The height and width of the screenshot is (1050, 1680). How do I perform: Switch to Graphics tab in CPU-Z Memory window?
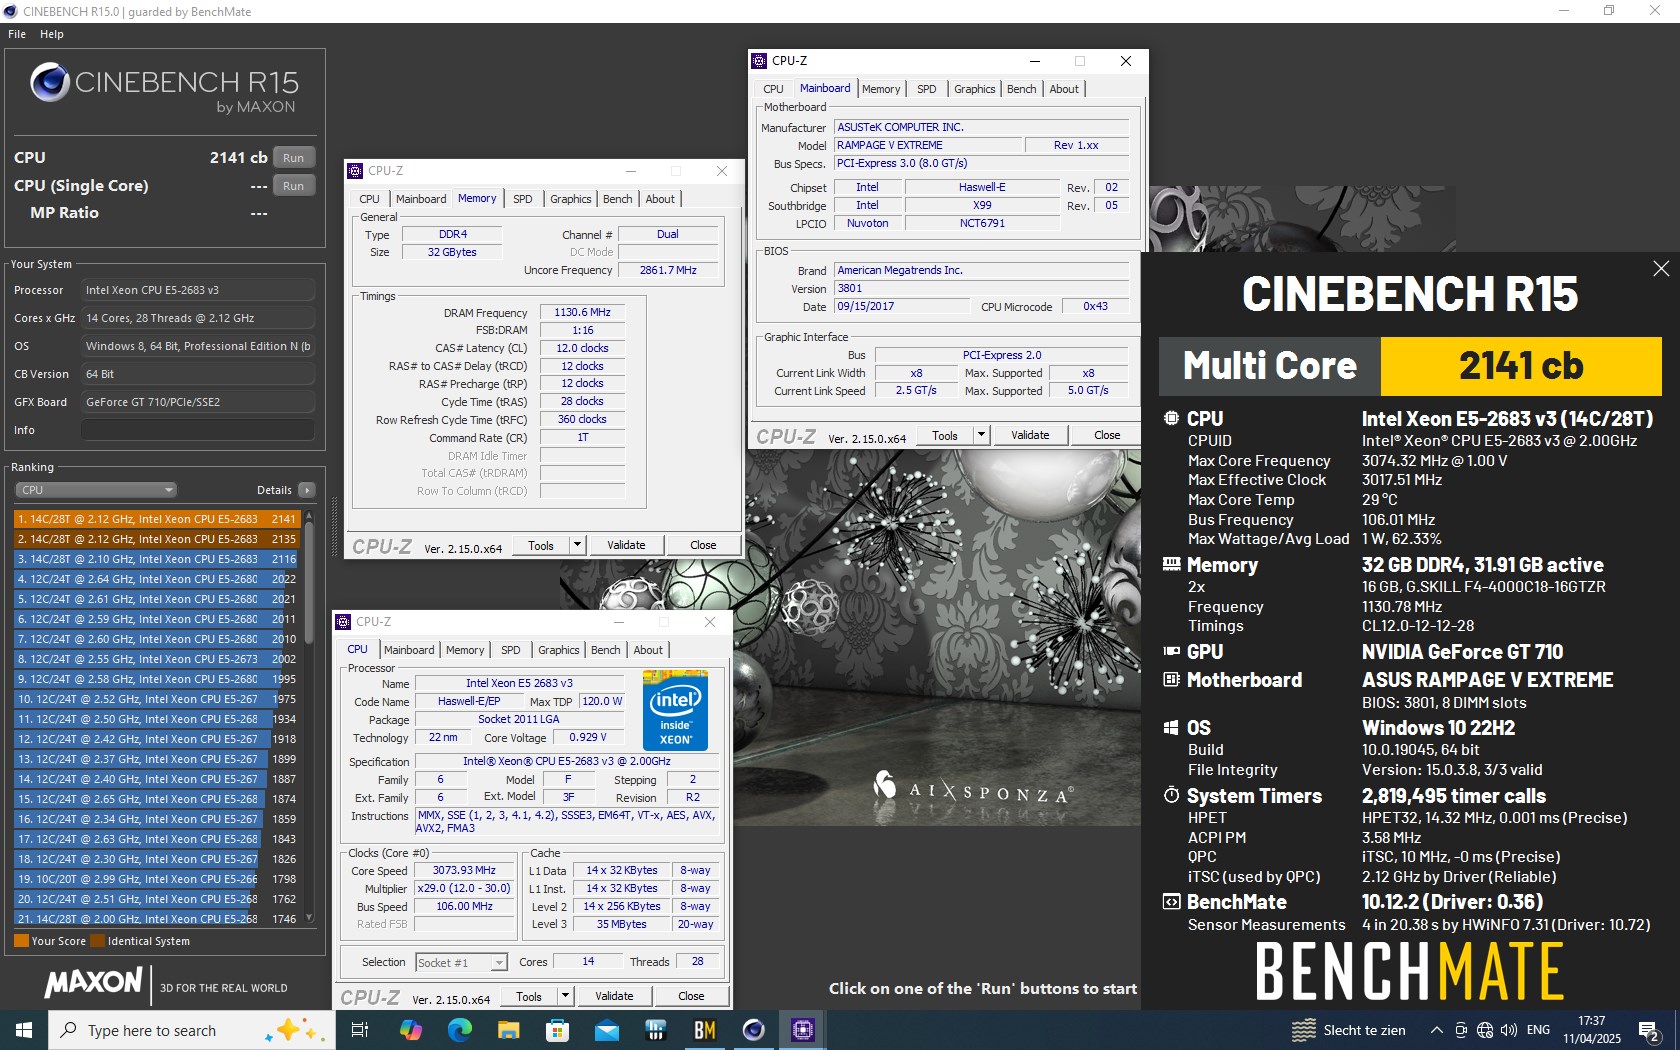coord(571,199)
